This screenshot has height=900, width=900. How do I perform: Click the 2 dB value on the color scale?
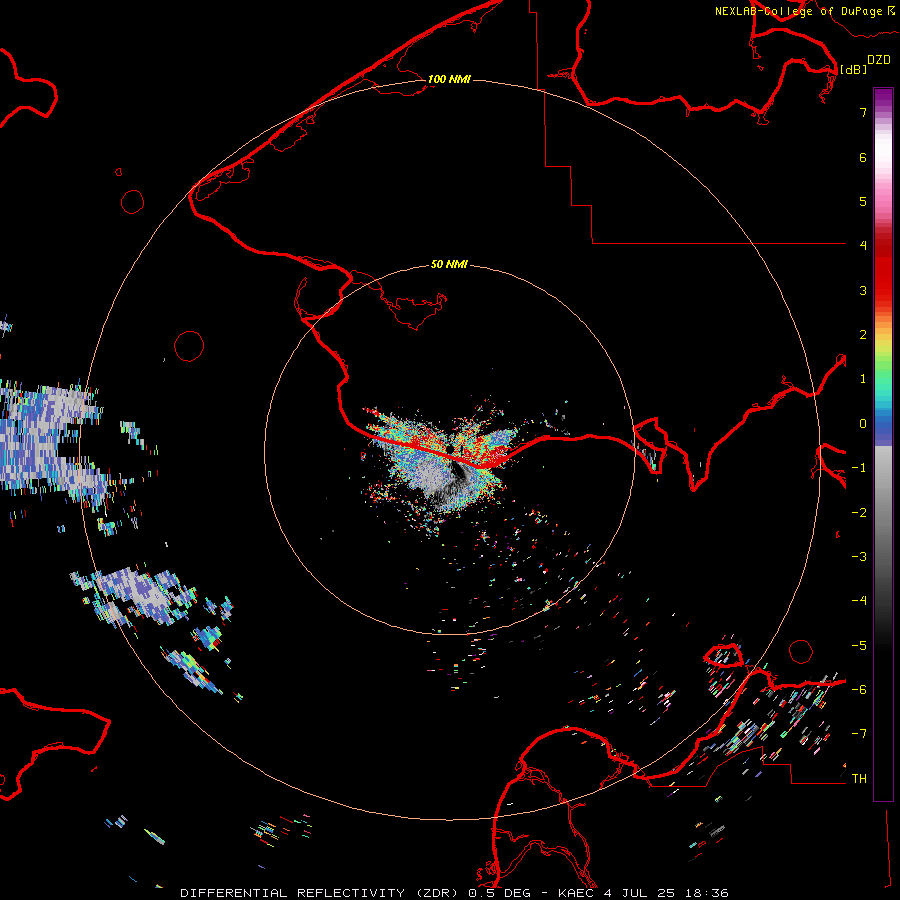863,335
